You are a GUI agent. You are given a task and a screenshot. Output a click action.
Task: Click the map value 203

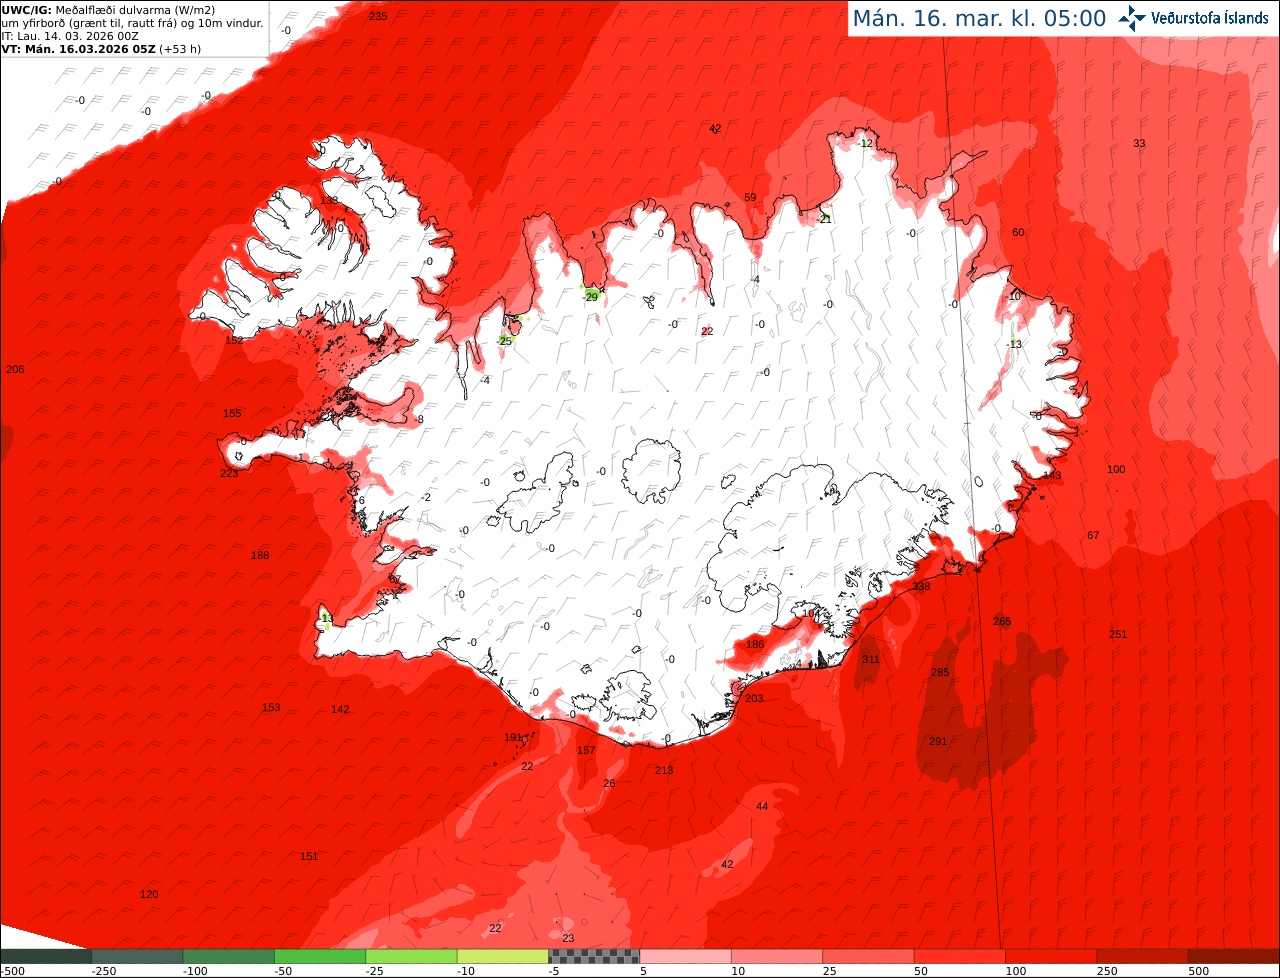[754, 699]
